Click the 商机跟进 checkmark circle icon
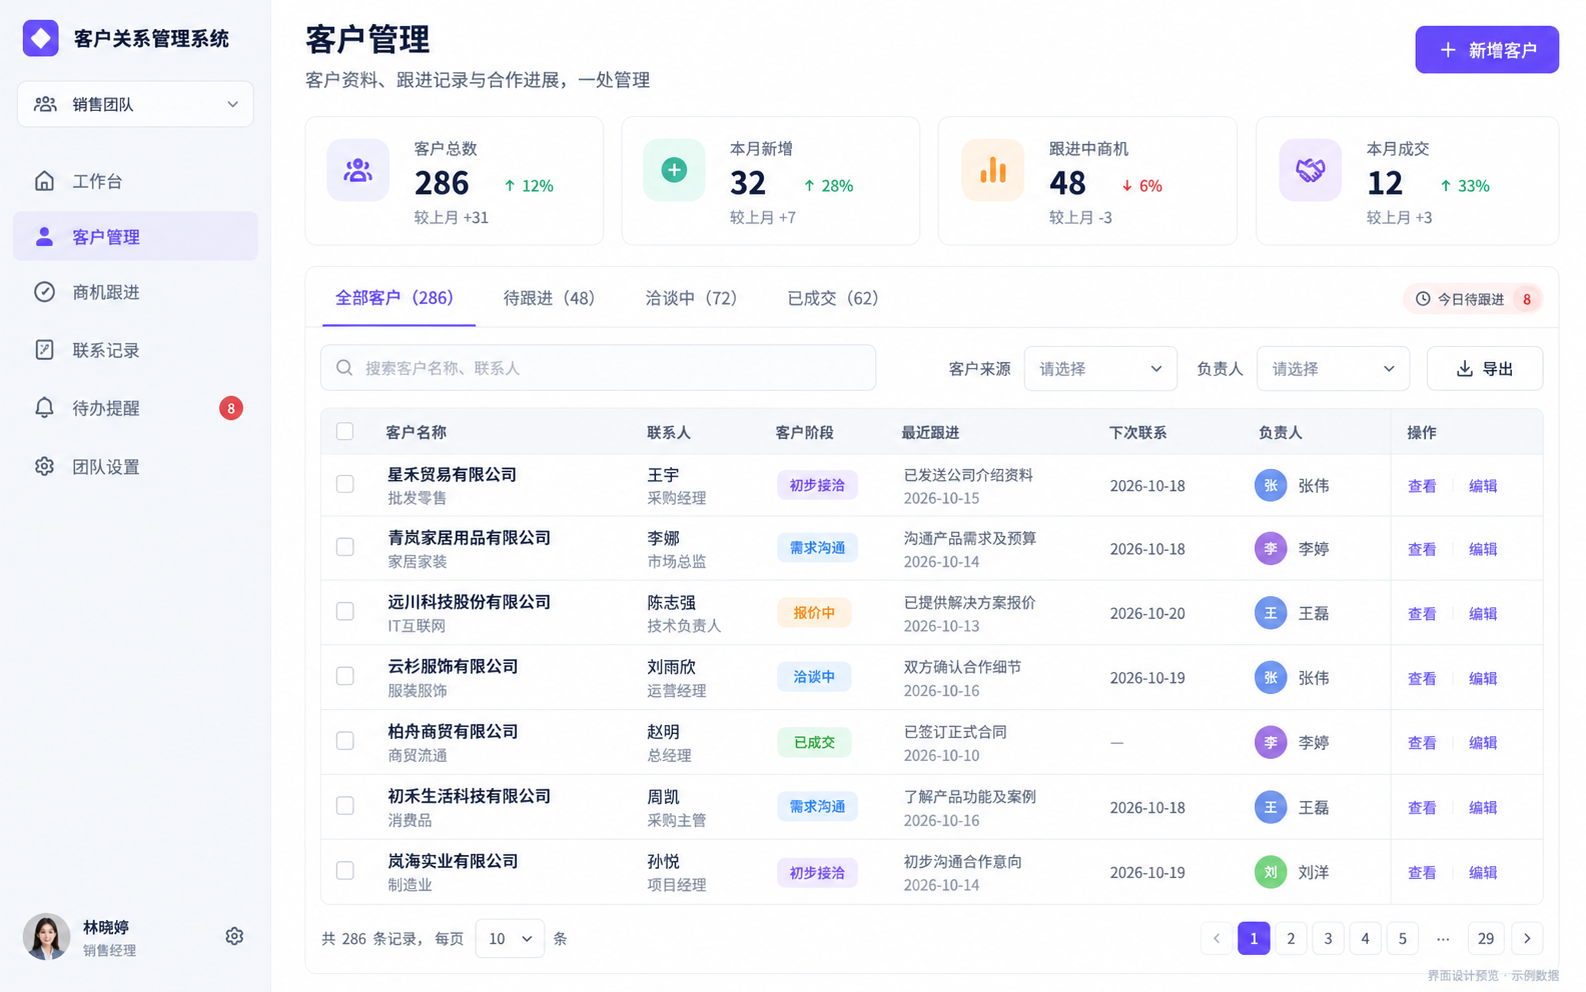The height and width of the screenshot is (992, 1586). click(x=44, y=292)
